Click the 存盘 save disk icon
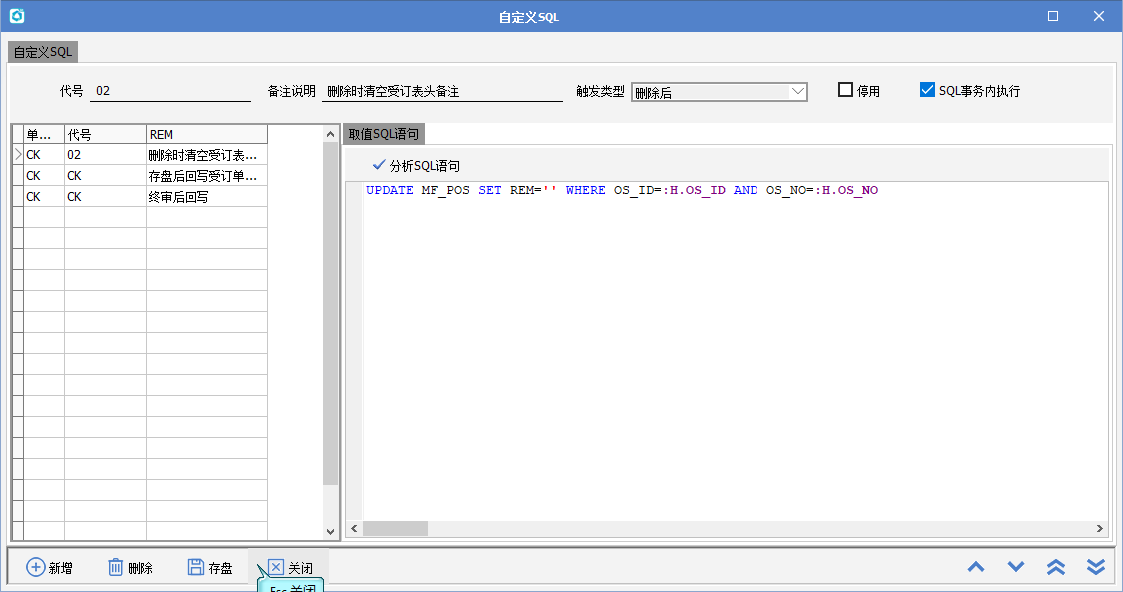The image size is (1123, 592). (196, 567)
